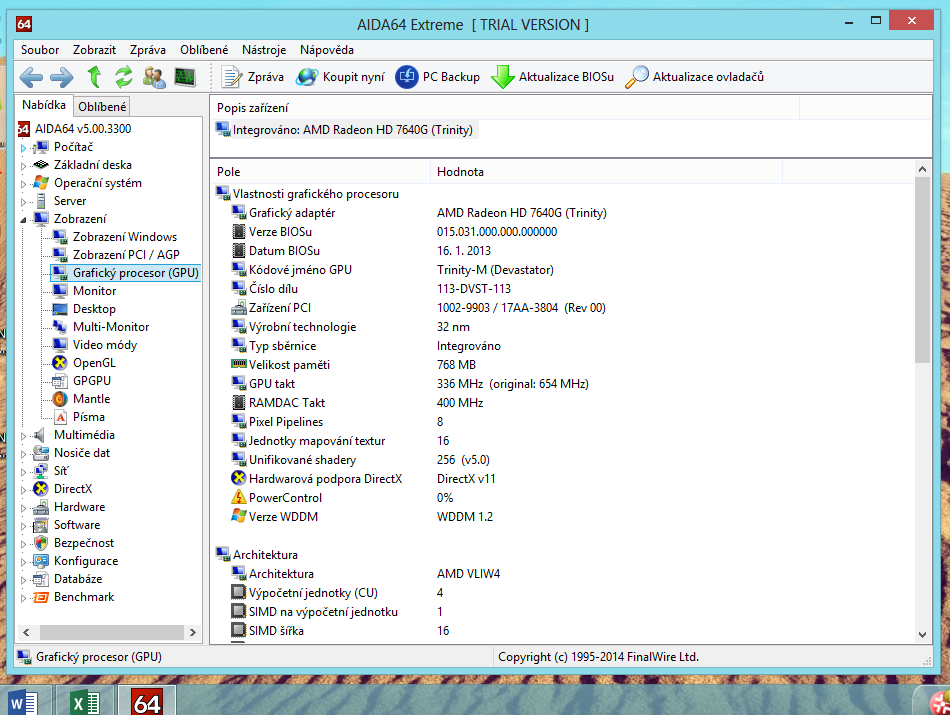
Task: Expand the Počítač tree node
Action: [x=23, y=148]
